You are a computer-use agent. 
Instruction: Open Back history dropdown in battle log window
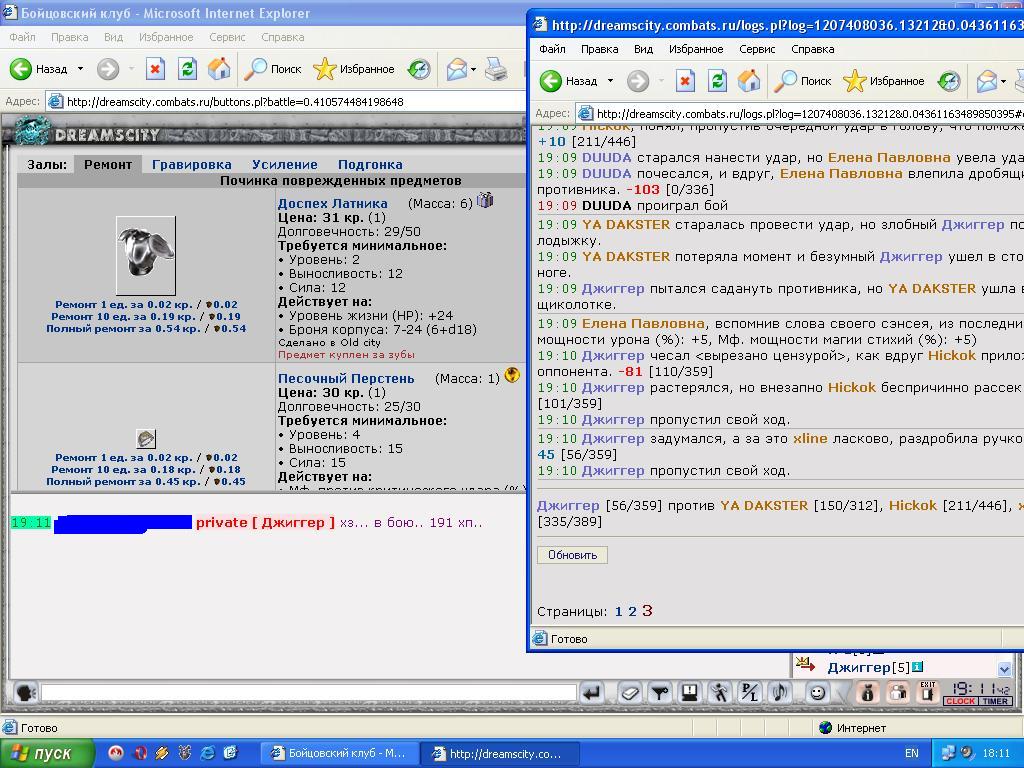coord(610,81)
